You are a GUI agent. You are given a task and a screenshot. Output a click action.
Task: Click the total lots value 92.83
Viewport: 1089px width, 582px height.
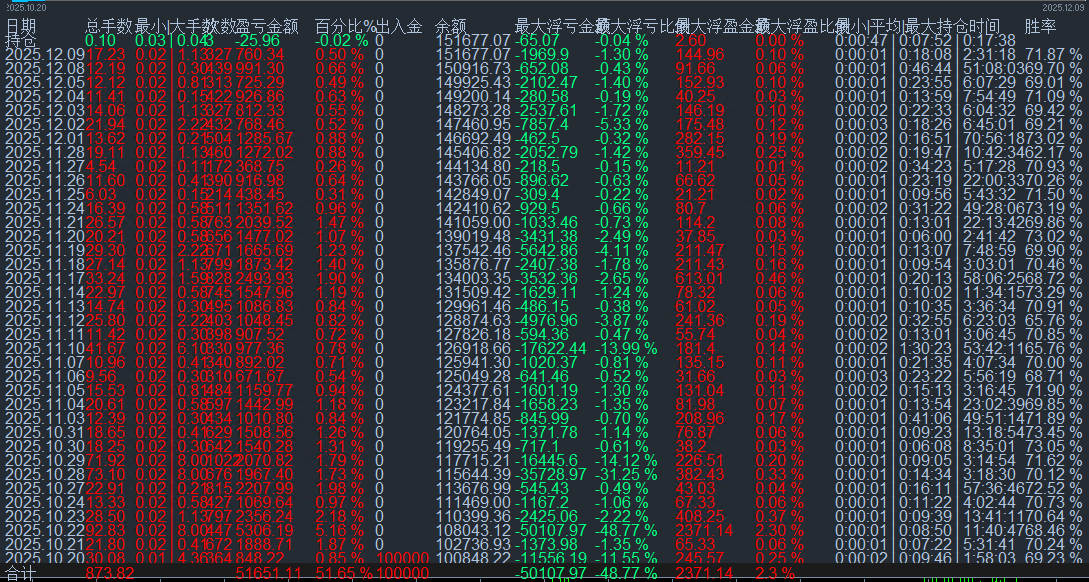click(106, 529)
